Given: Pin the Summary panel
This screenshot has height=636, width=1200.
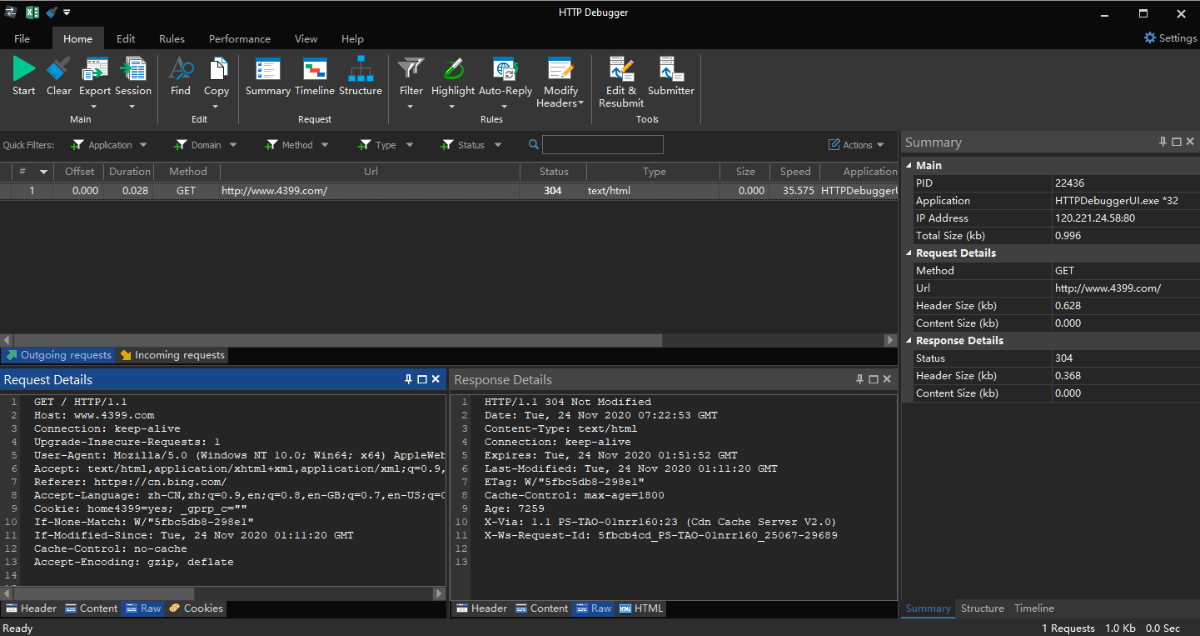Looking at the screenshot, I should [x=1163, y=142].
